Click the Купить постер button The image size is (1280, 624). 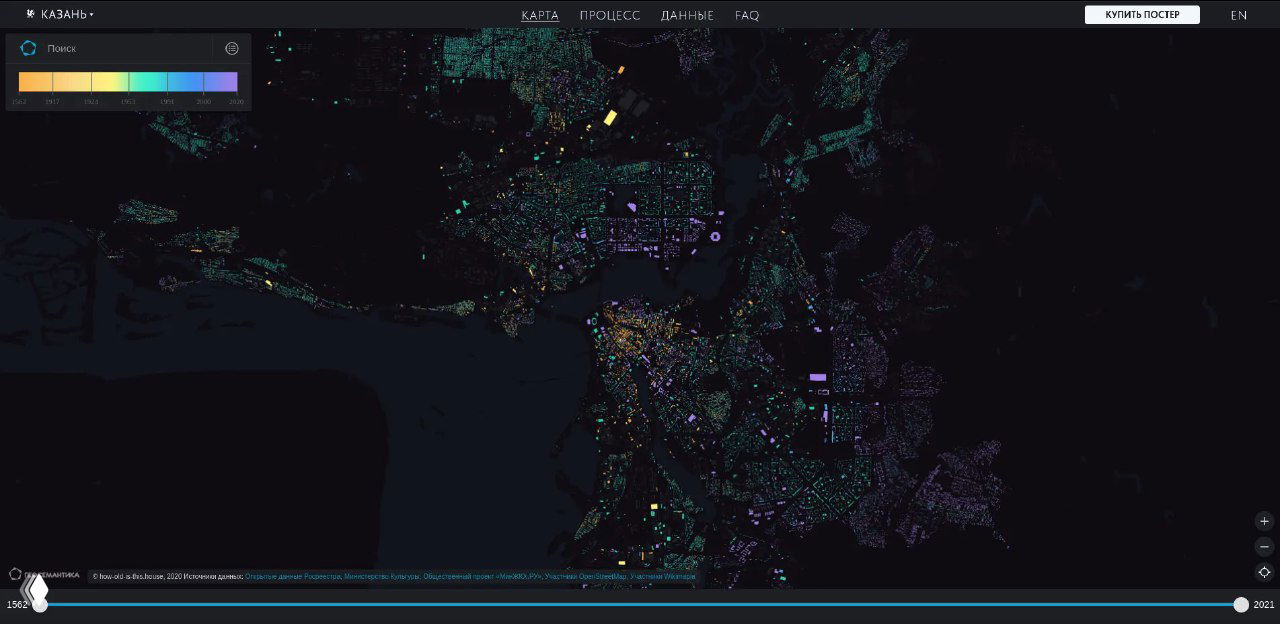[1142, 15]
